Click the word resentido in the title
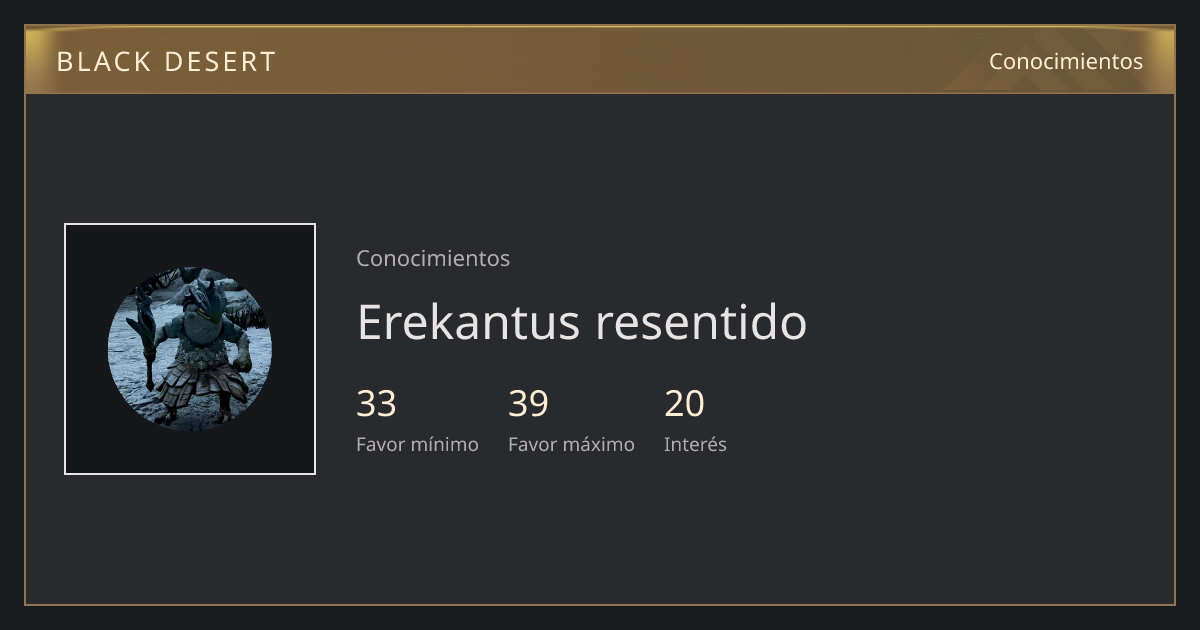Image resolution: width=1200 pixels, height=630 pixels. [x=701, y=322]
